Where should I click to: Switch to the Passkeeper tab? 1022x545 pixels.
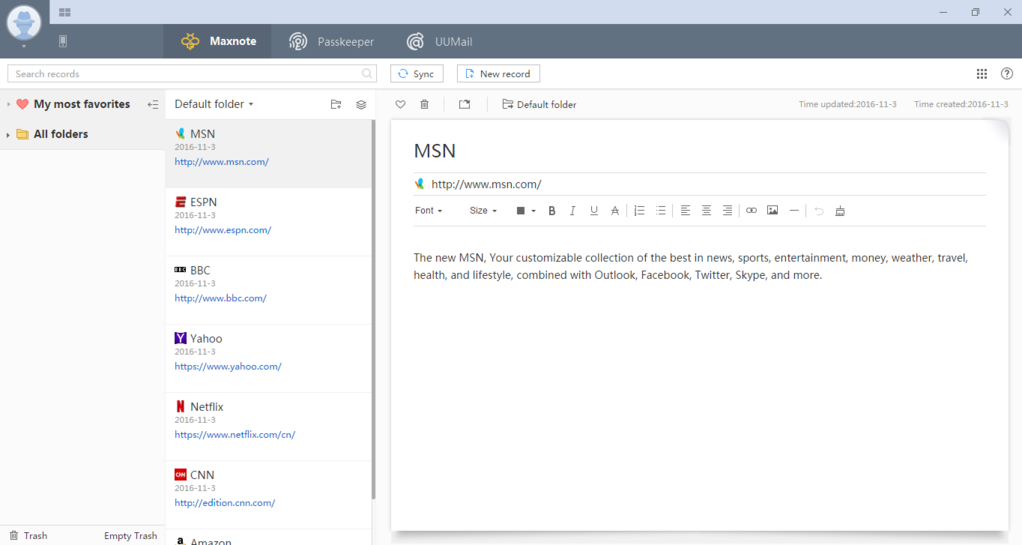(331, 41)
